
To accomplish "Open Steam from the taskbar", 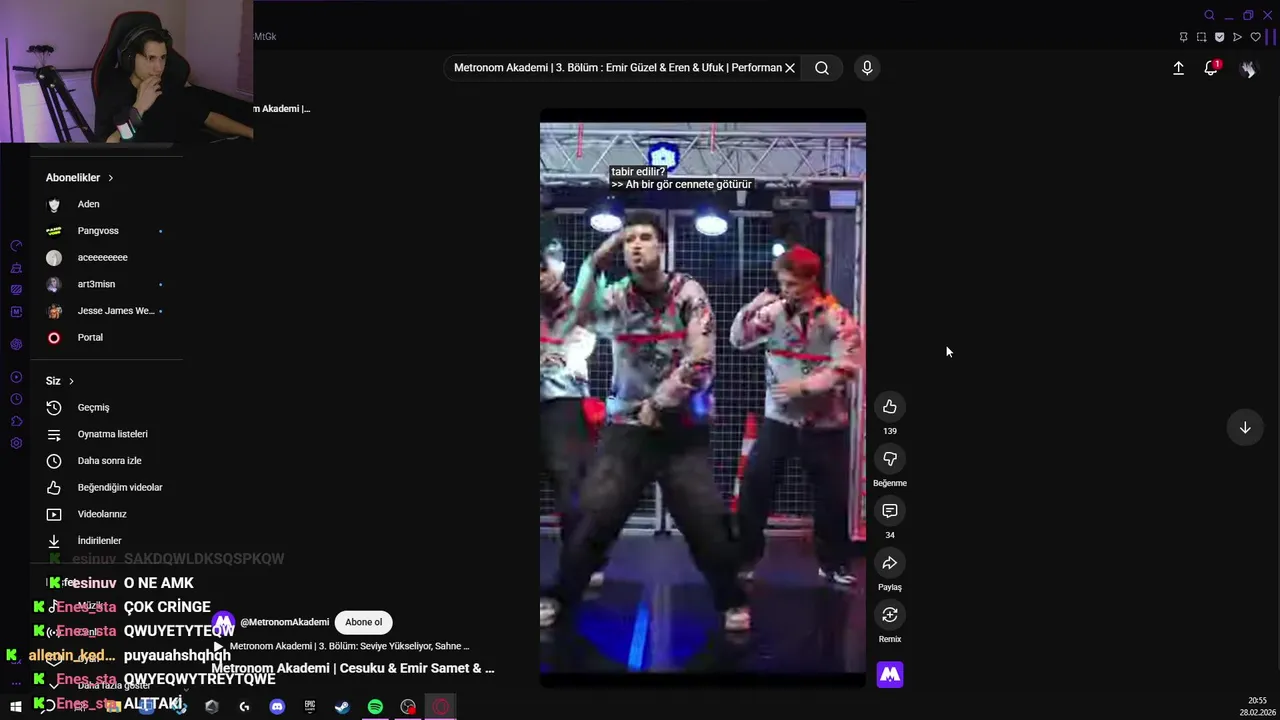I will pyautogui.click(x=342, y=706).
